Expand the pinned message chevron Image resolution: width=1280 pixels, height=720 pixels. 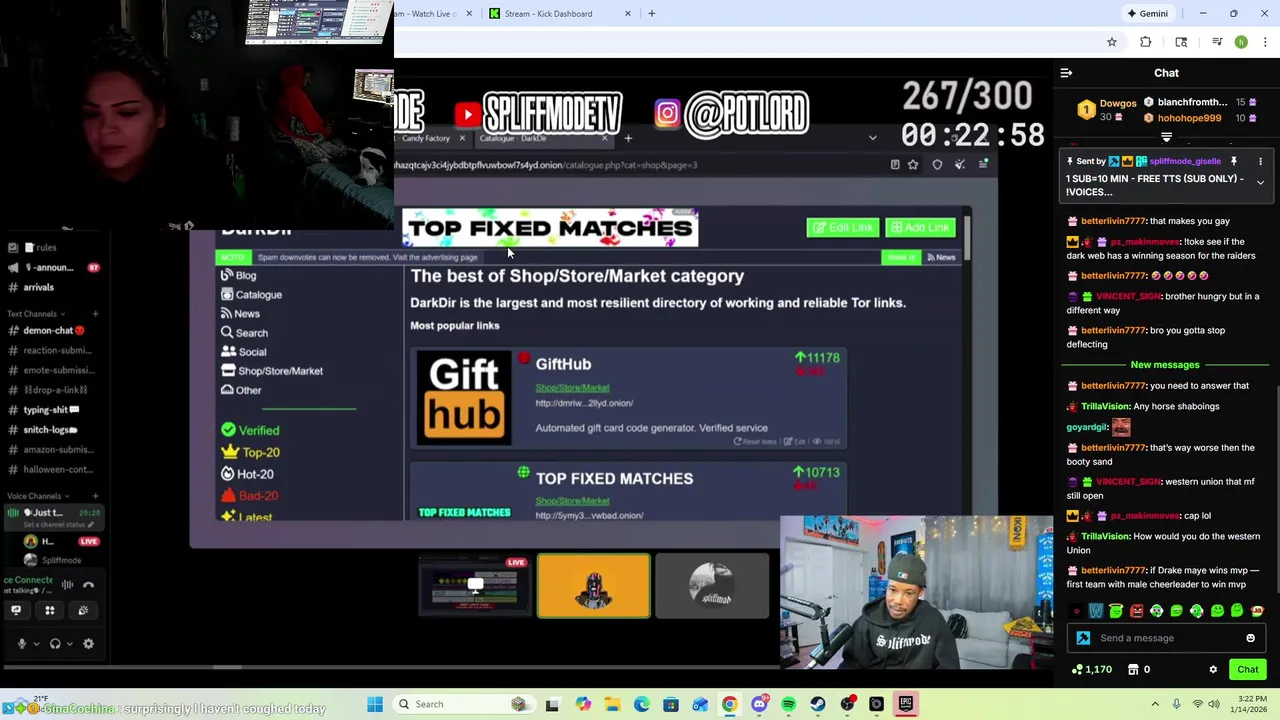[x=1260, y=183]
